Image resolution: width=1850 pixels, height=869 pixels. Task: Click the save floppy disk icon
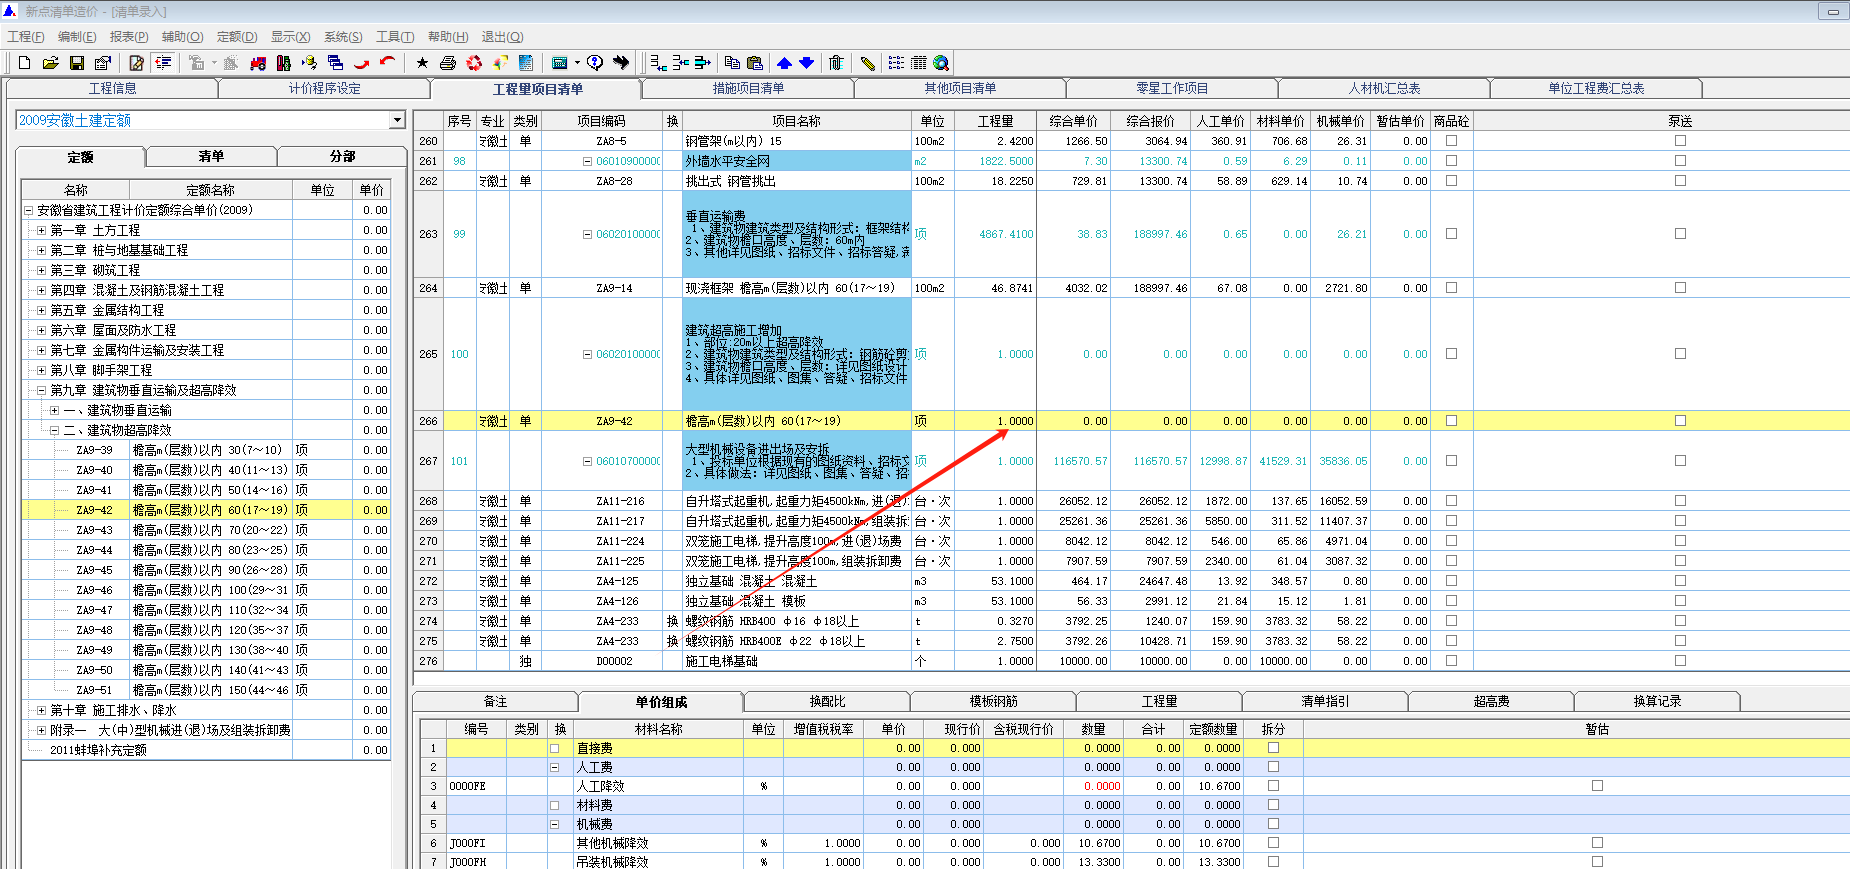76,63
